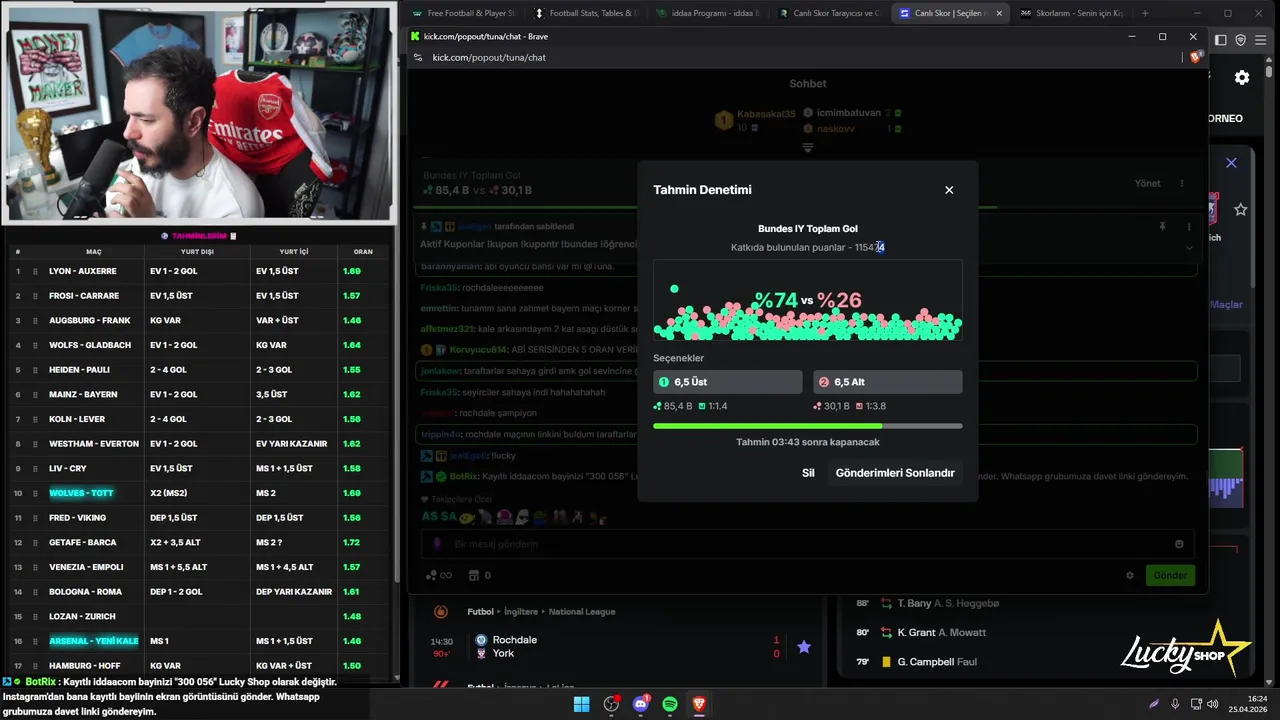Click the shop icon with 0 count

point(480,575)
